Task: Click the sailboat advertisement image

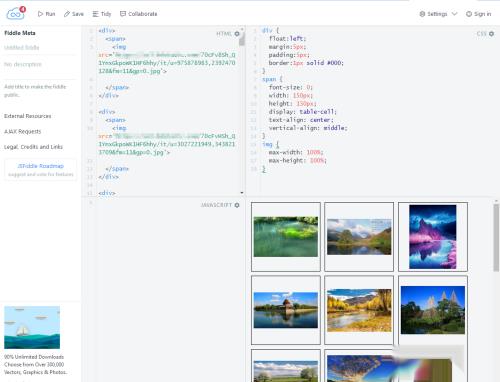Action: pyautogui.click(x=32, y=327)
